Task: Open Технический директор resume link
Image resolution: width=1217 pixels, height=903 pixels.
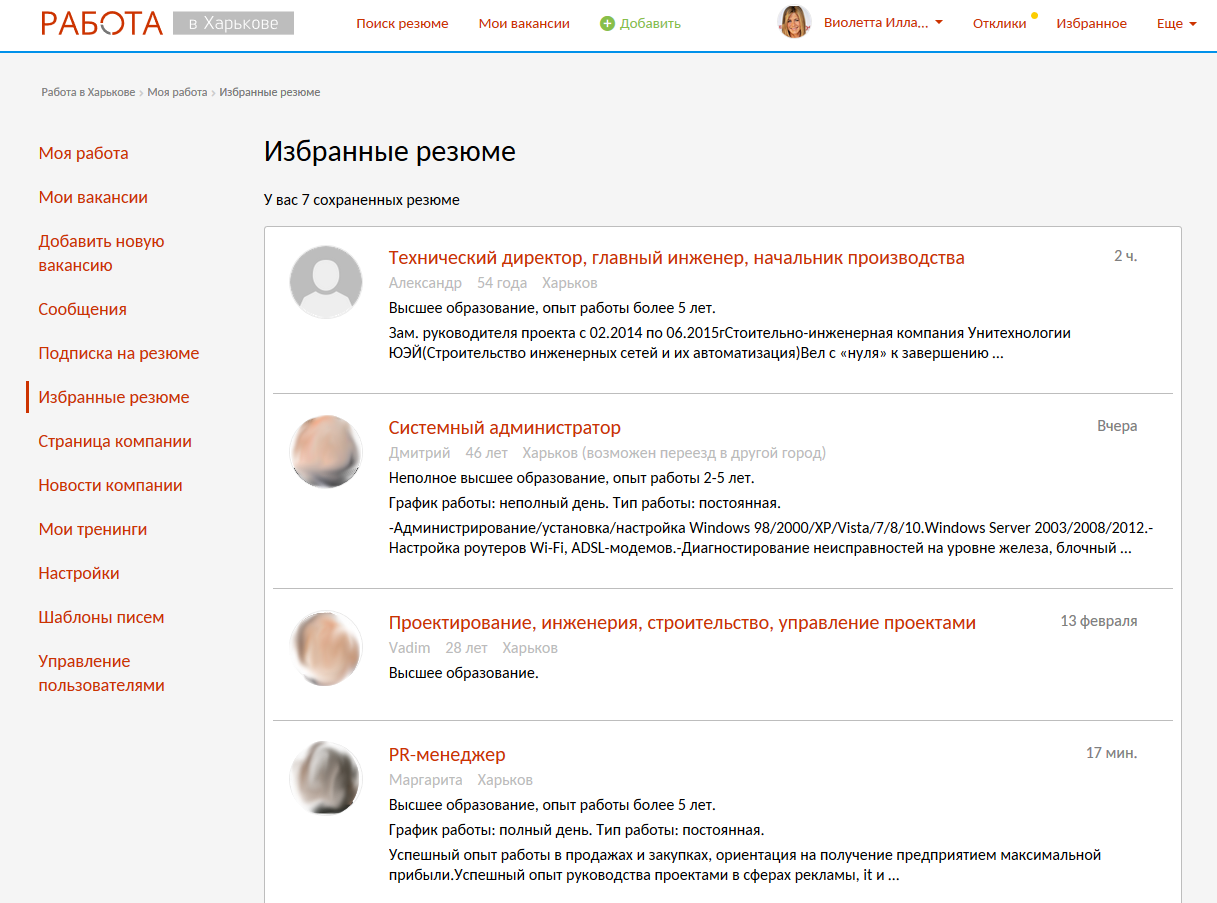Action: (676, 258)
